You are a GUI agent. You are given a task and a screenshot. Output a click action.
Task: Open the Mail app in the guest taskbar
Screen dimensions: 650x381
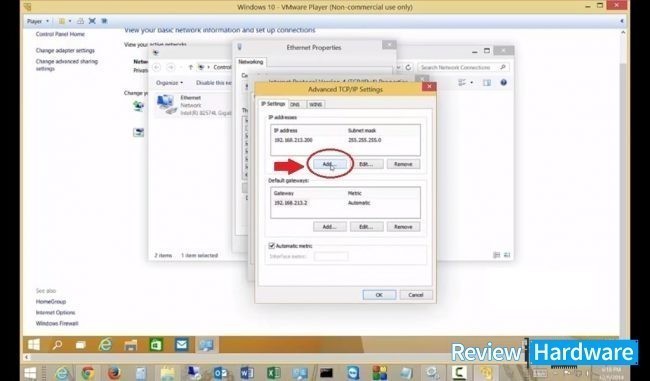tap(182, 345)
